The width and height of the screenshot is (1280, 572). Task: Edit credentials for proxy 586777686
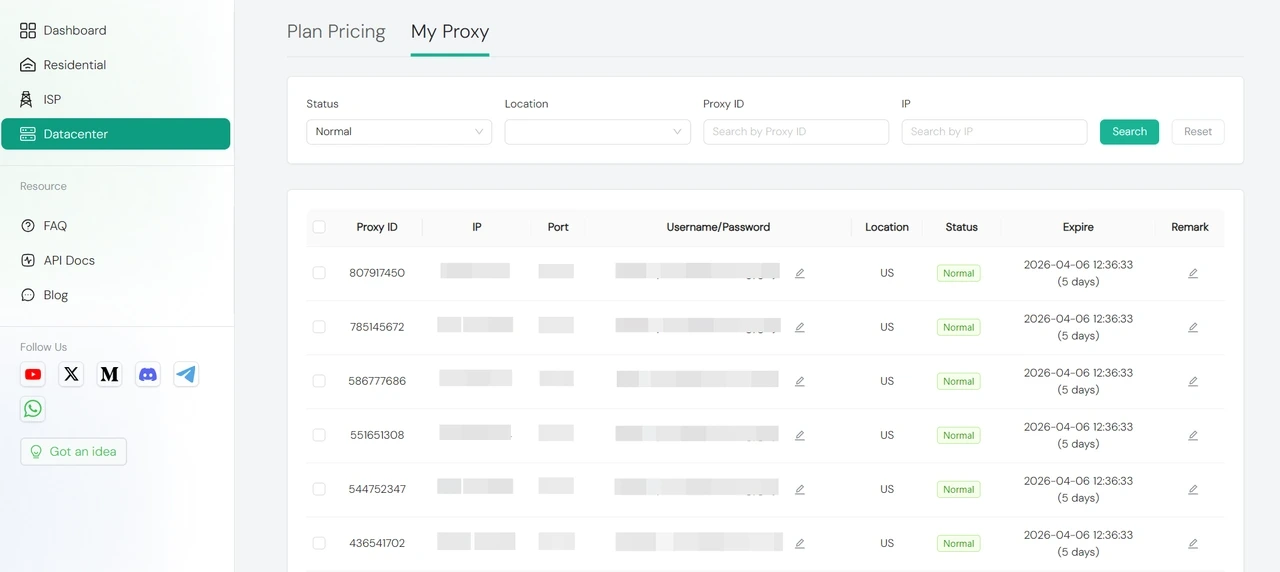[799, 381]
